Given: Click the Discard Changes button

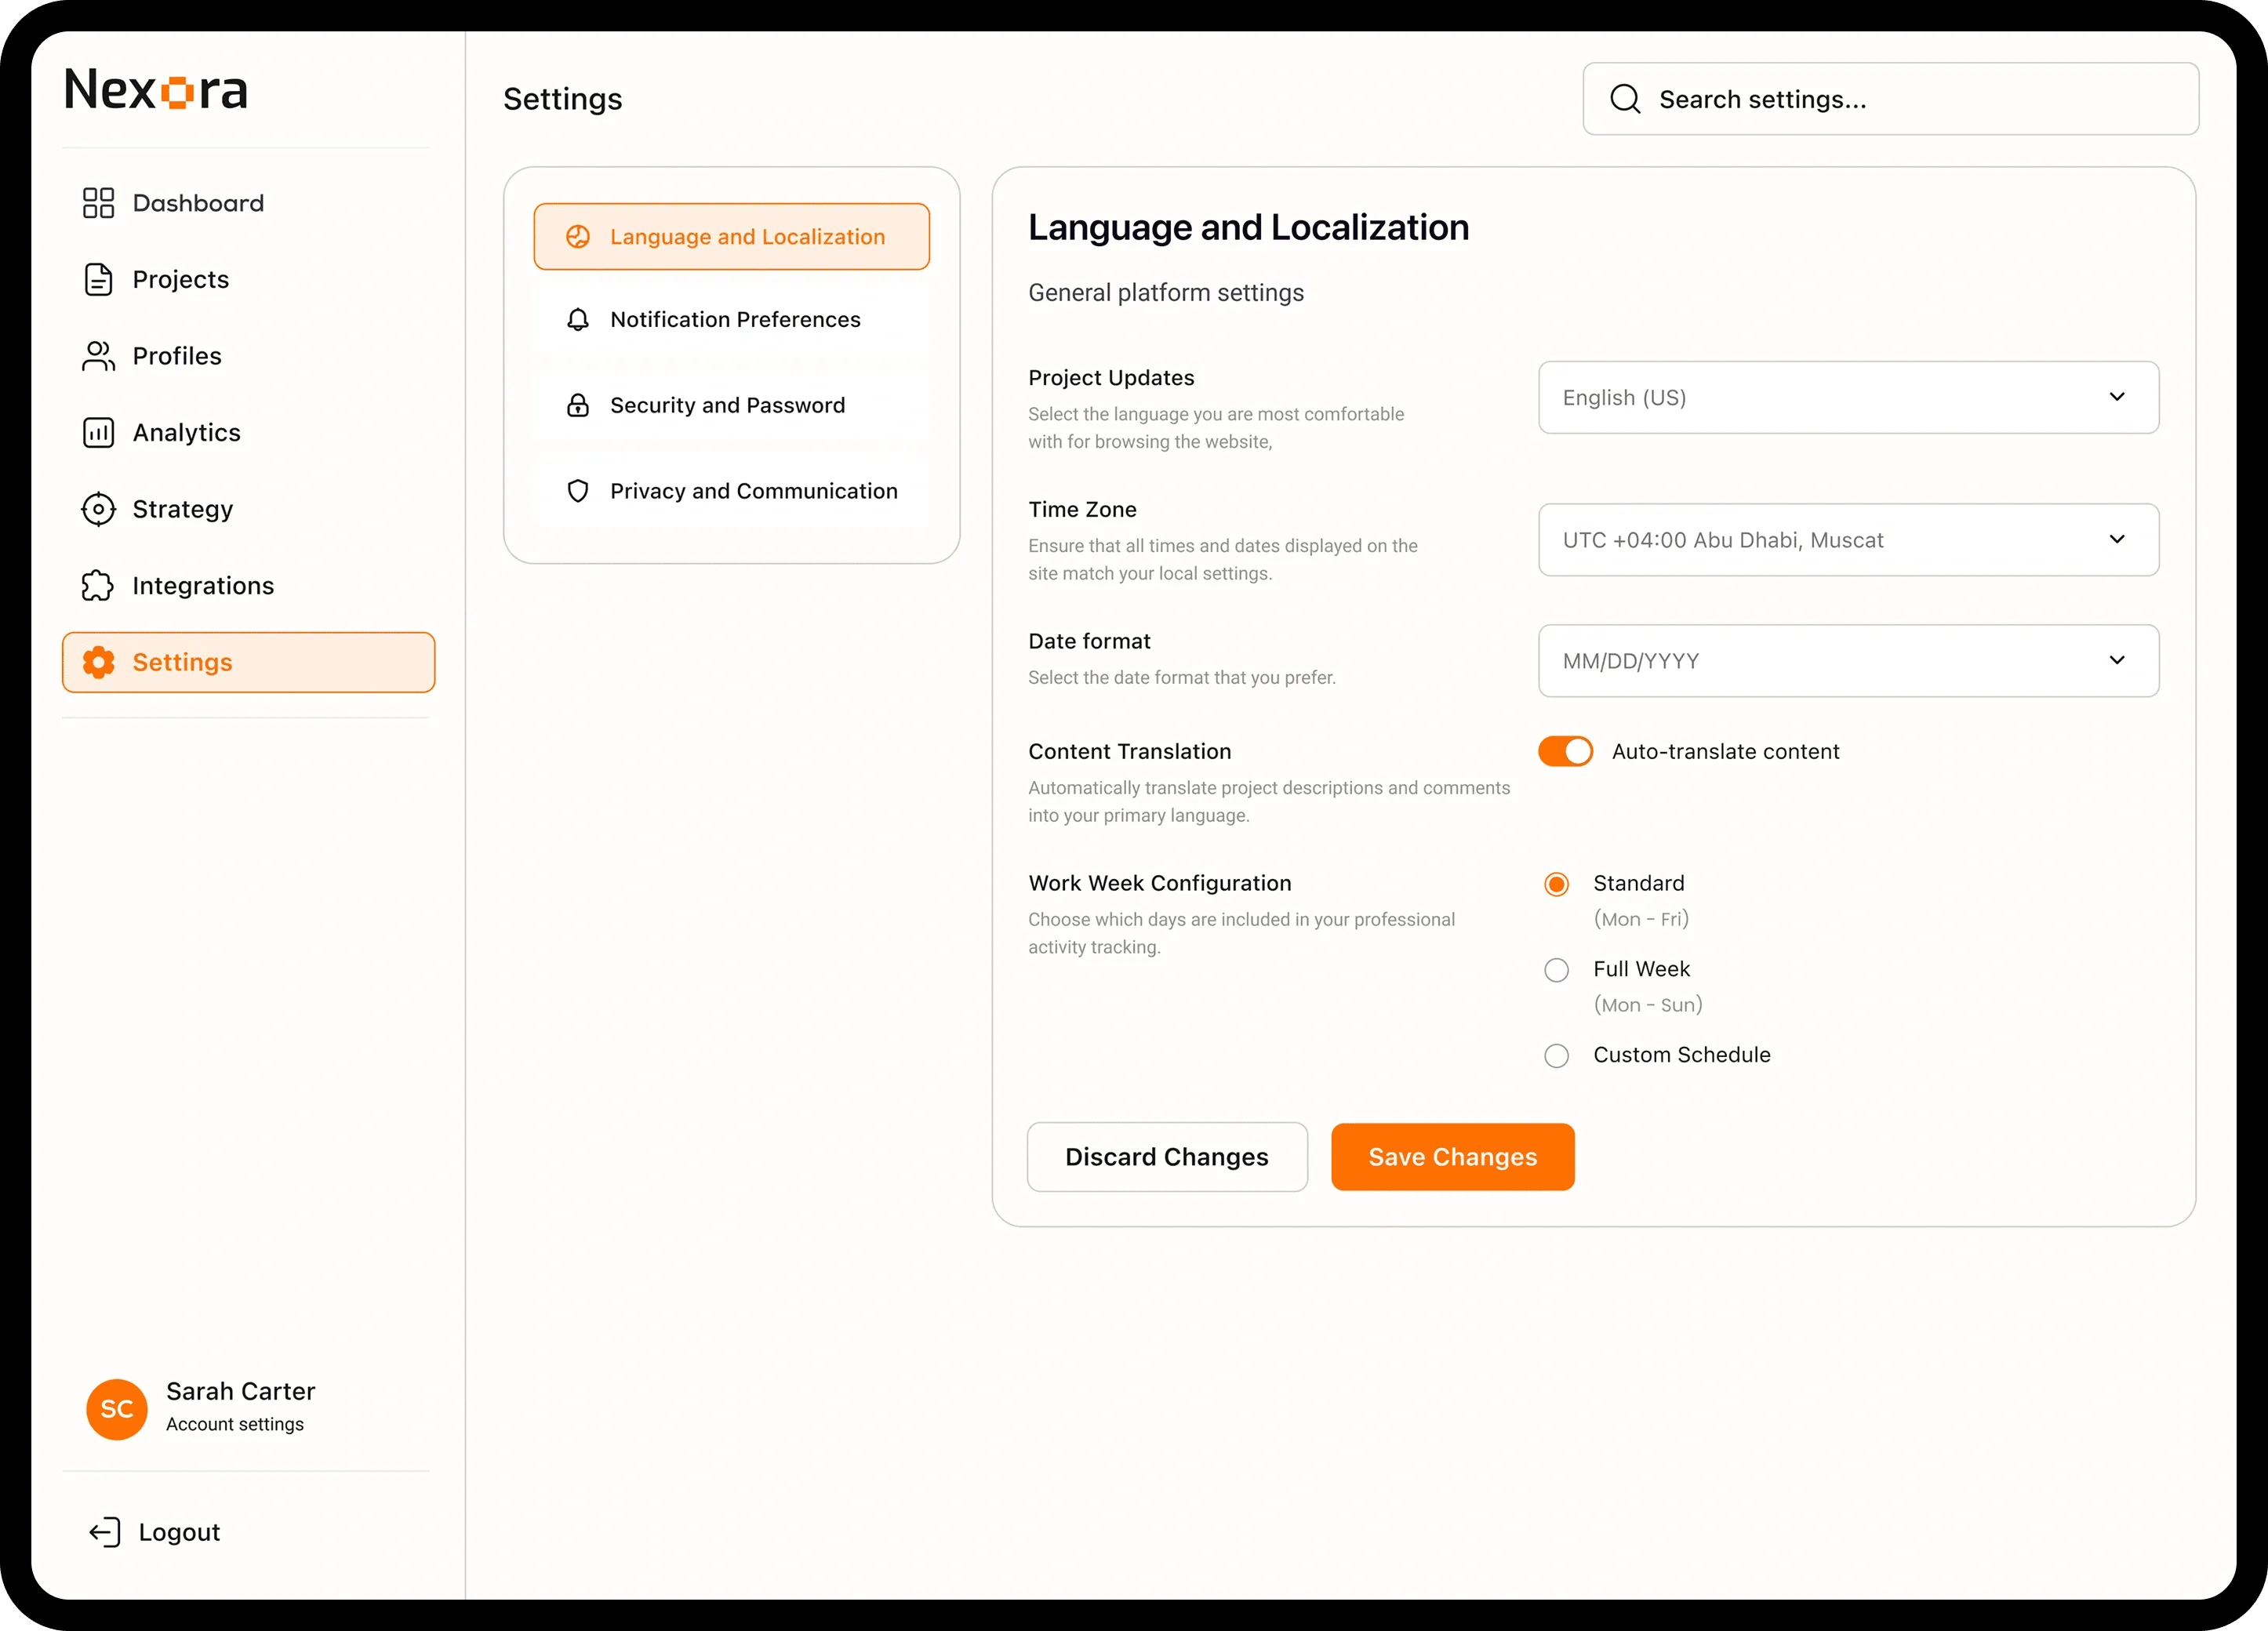Looking at the screenshot, I should (1167, 1157).
